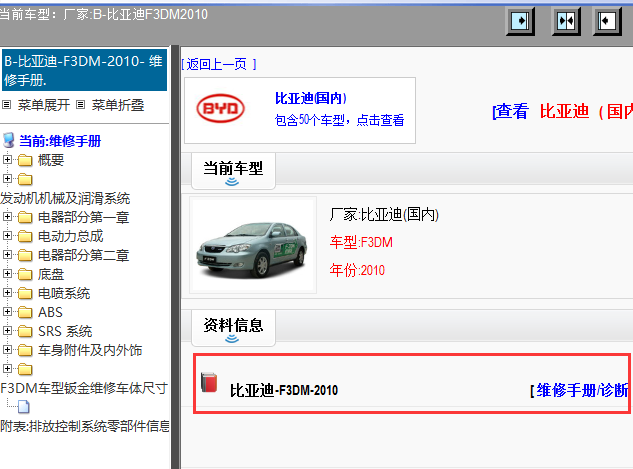The image size is (633, 469).
Task: Select the ABS label
Action: pos(50,312)
